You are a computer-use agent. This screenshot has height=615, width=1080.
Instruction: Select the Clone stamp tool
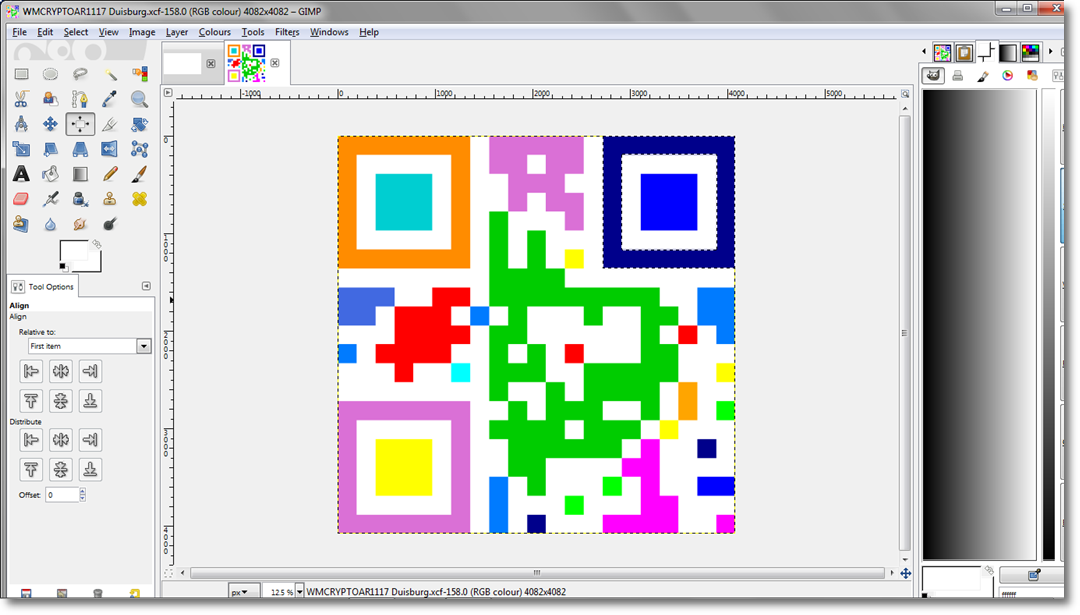click(110, 199)
